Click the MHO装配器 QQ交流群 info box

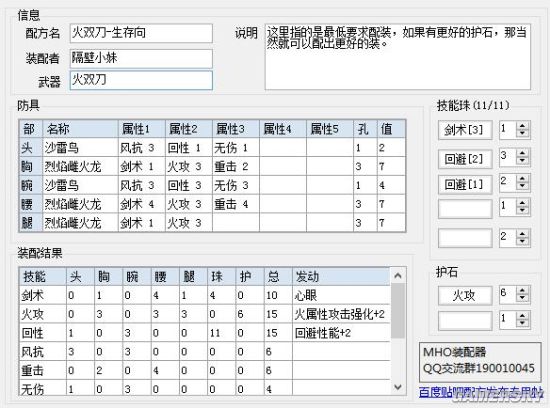pos(480,362)
